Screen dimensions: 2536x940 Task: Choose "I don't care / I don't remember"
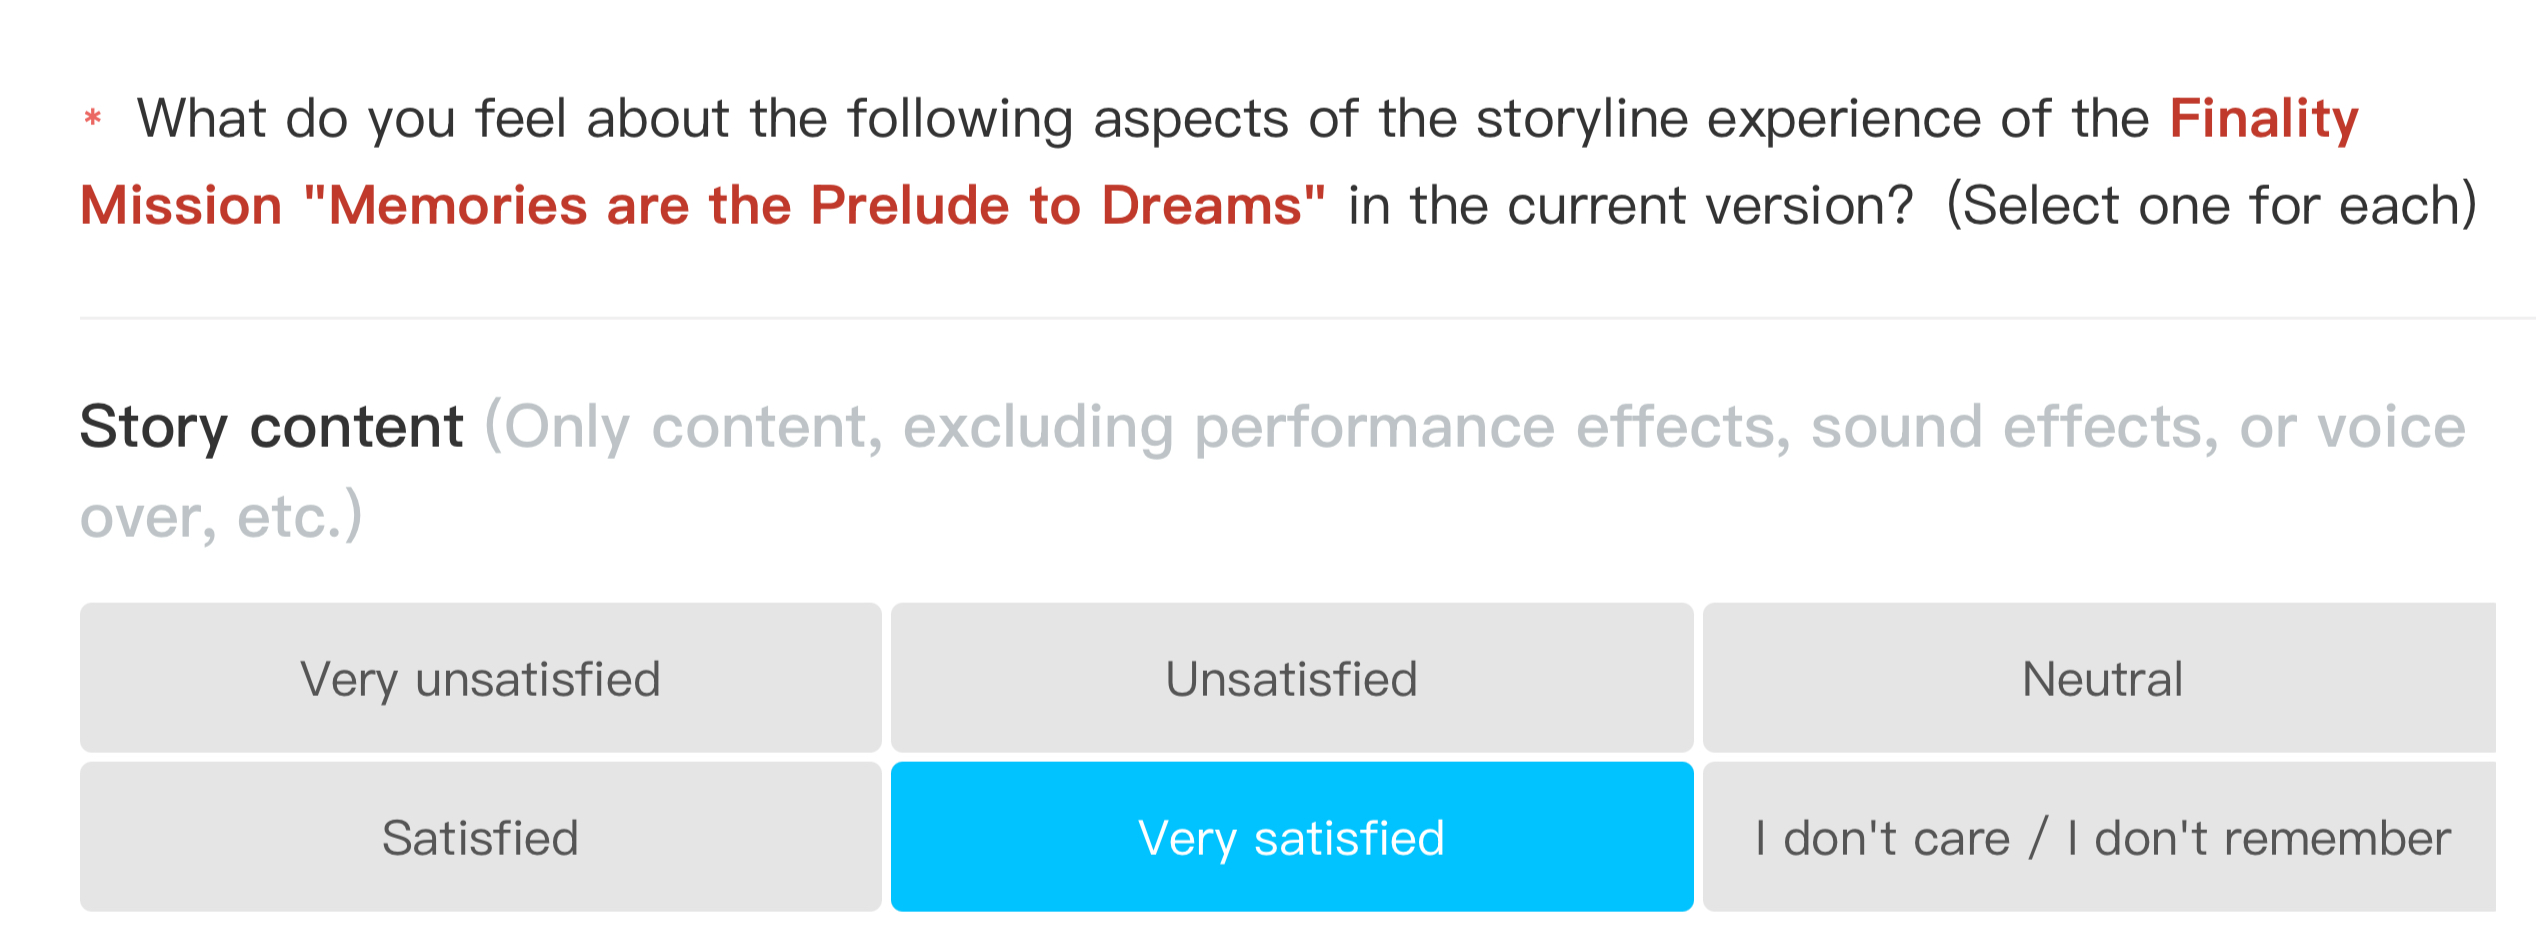click(2100, 837)
